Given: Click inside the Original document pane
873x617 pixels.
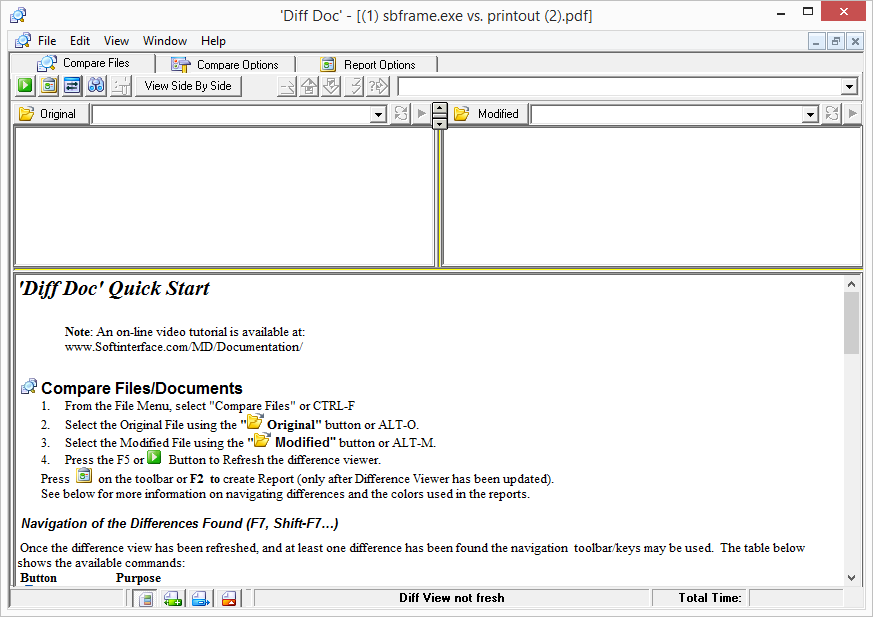Looking at the screenshot, I should (x=224, y=196).
